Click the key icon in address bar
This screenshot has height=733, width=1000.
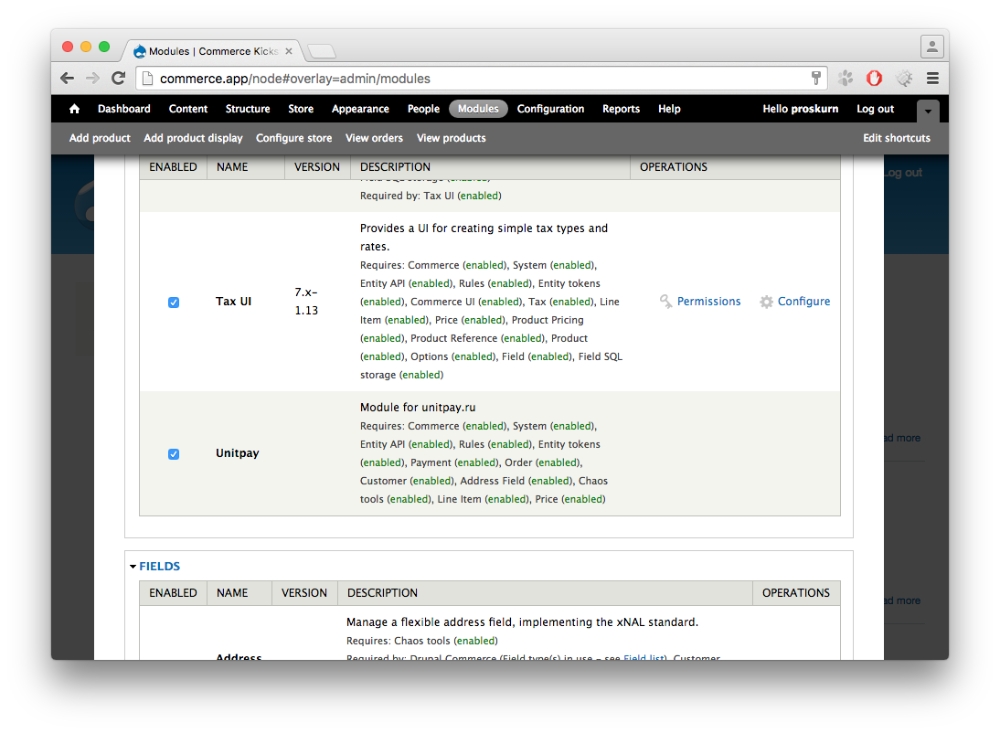click(x=816, y=78)
